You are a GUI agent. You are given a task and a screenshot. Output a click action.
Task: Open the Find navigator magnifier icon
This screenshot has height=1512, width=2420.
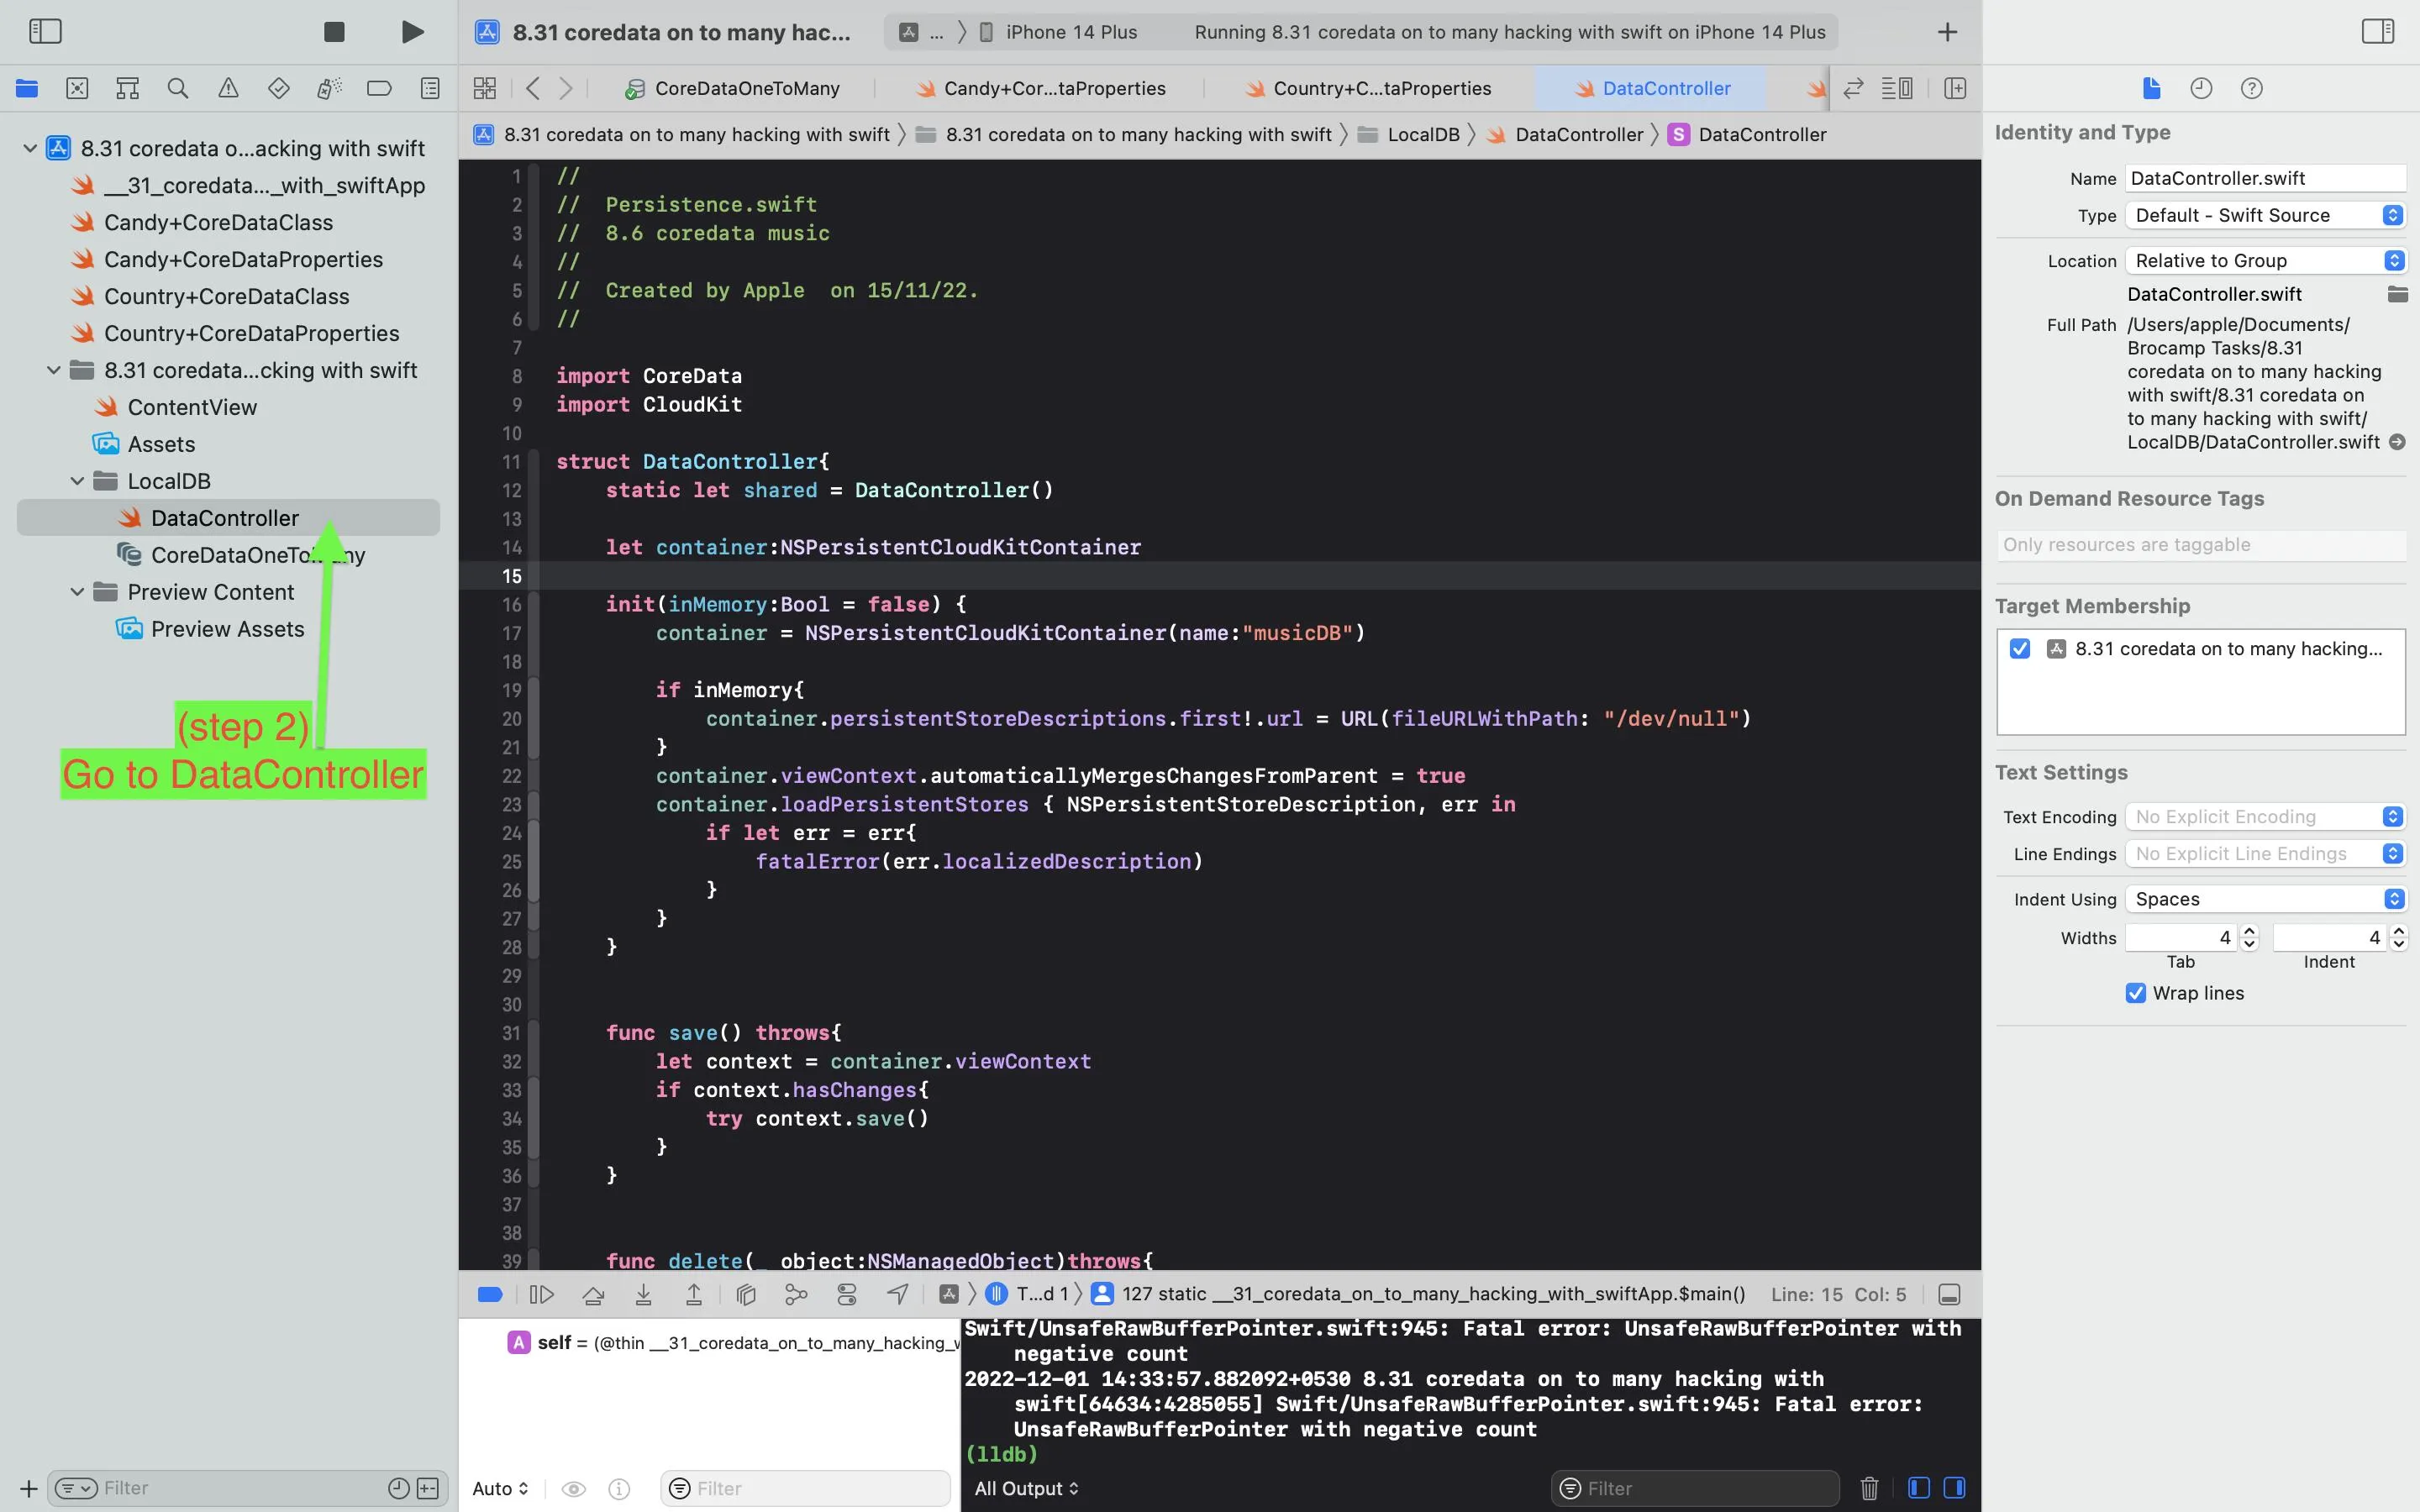178,88
